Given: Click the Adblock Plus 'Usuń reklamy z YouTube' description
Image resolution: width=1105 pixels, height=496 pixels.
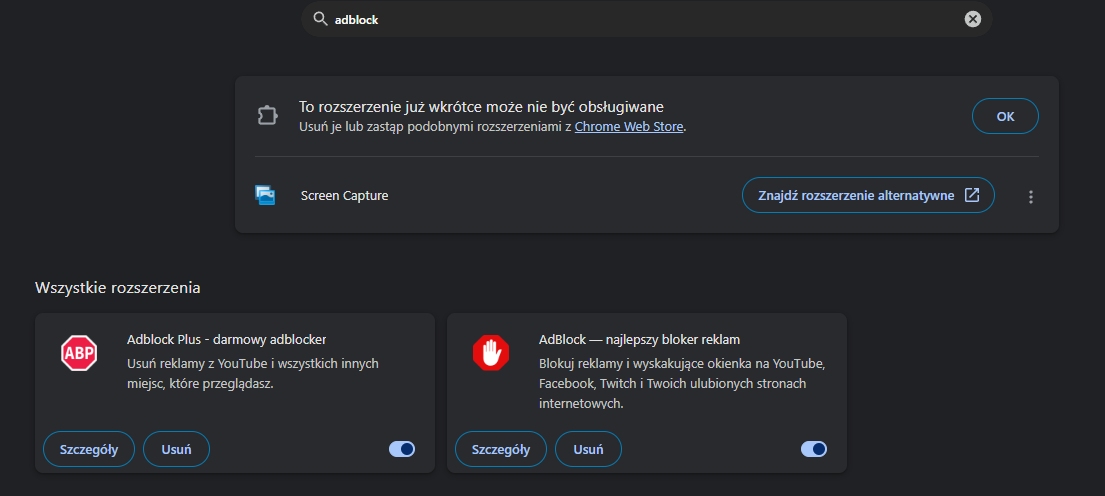Looking at the screenshot, I should [x=253, y=374].
